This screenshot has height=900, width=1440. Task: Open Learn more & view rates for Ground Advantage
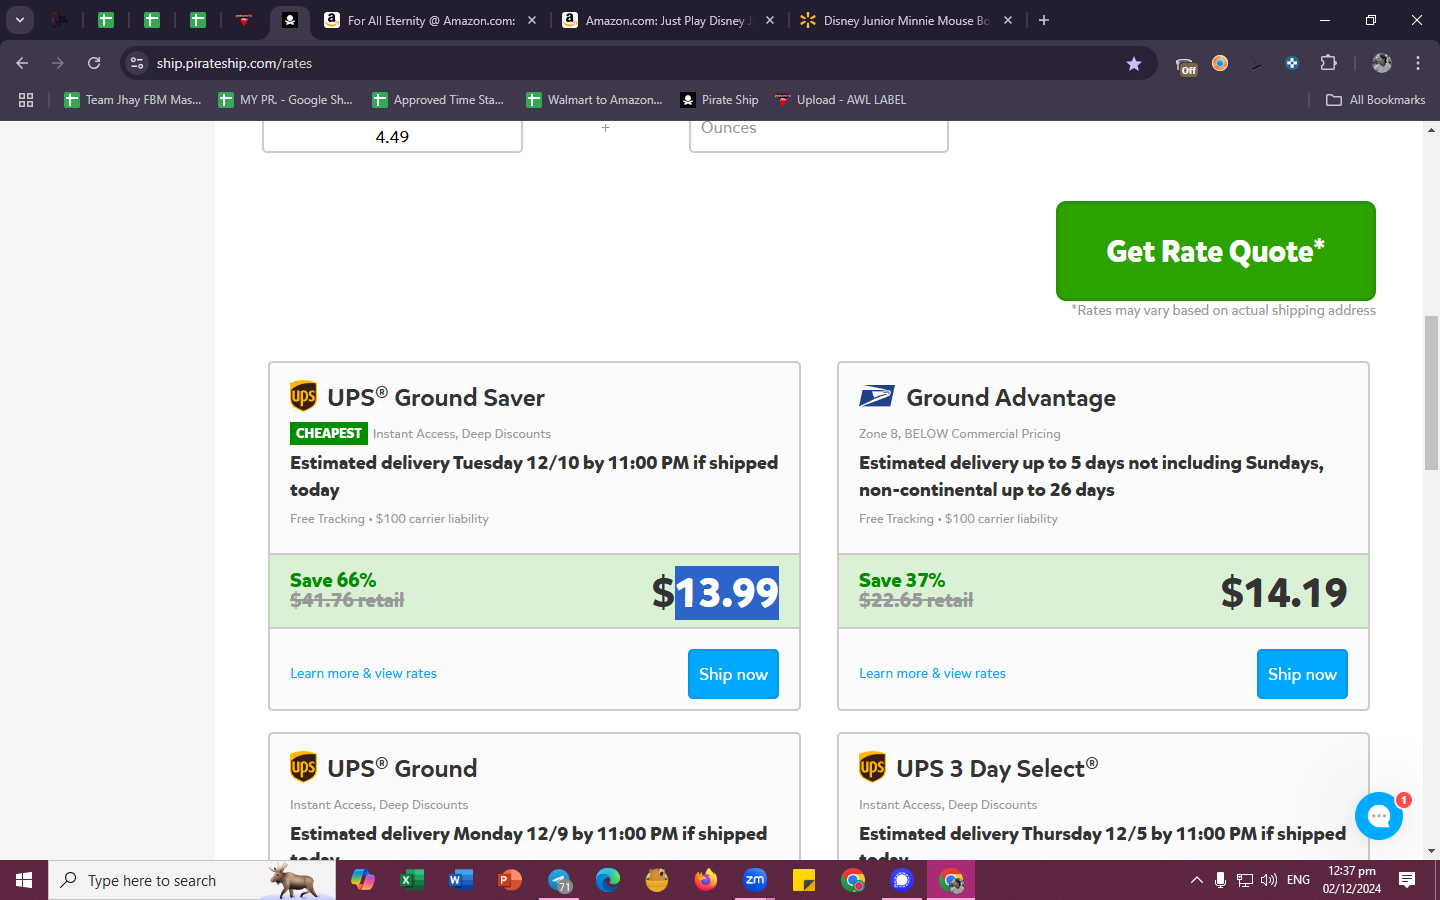pyautogui.click(x=932, y=673)
